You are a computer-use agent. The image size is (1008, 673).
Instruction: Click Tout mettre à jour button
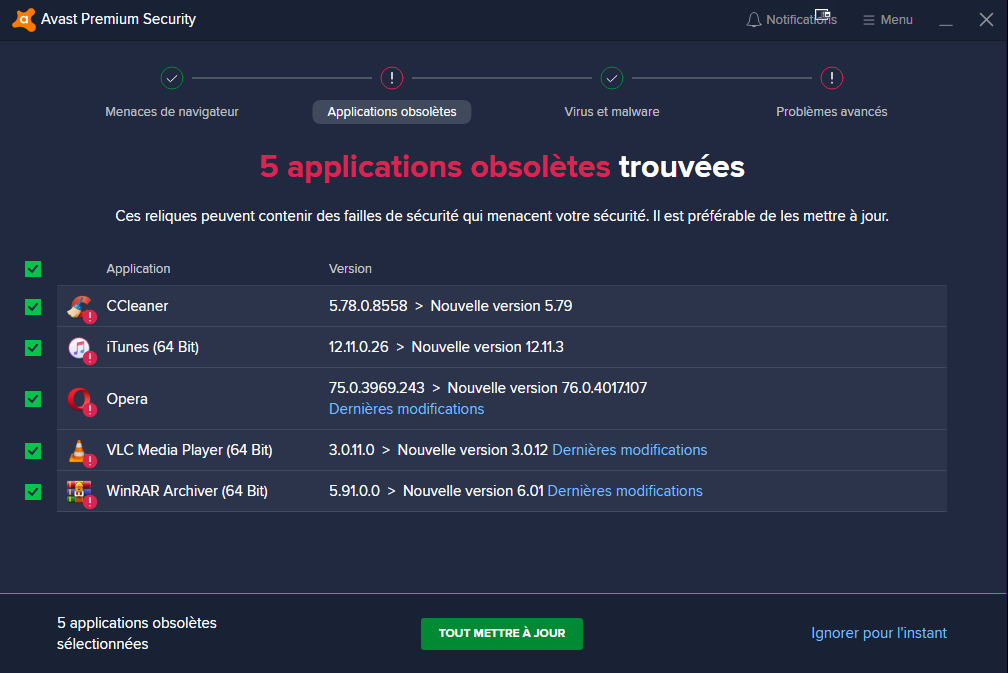coord(501,633)
